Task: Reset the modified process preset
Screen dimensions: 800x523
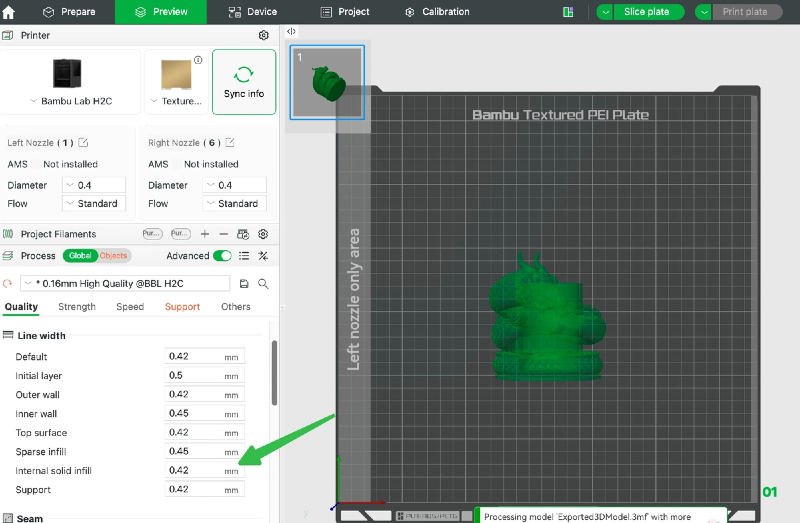Action: 8,283
